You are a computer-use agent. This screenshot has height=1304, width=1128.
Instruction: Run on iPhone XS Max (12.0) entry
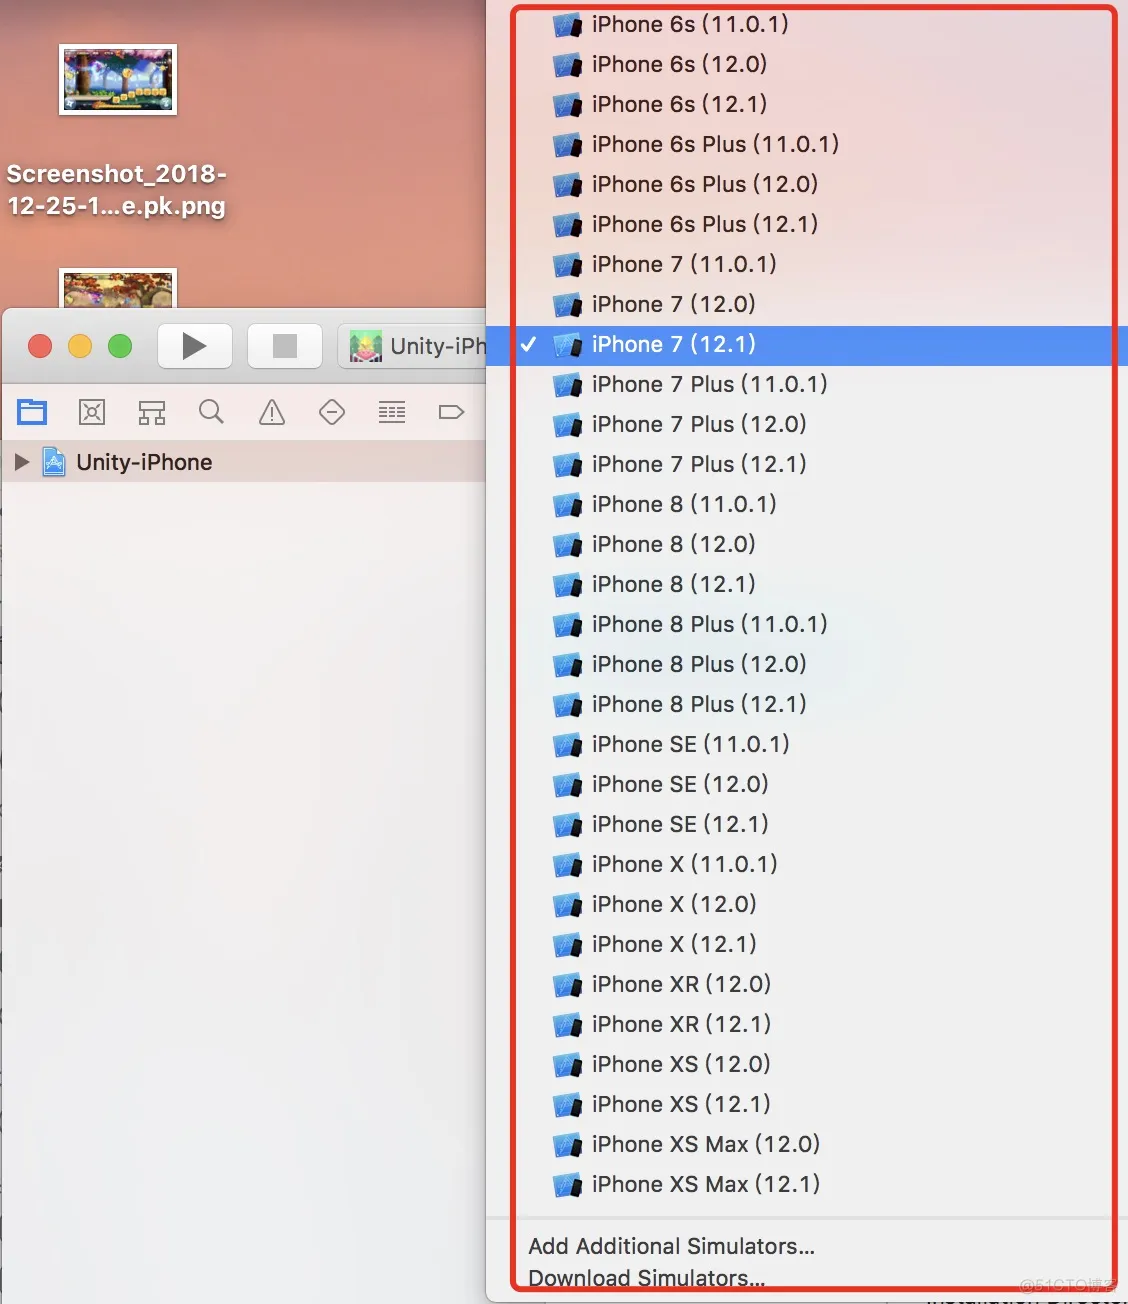(807, 1144)
